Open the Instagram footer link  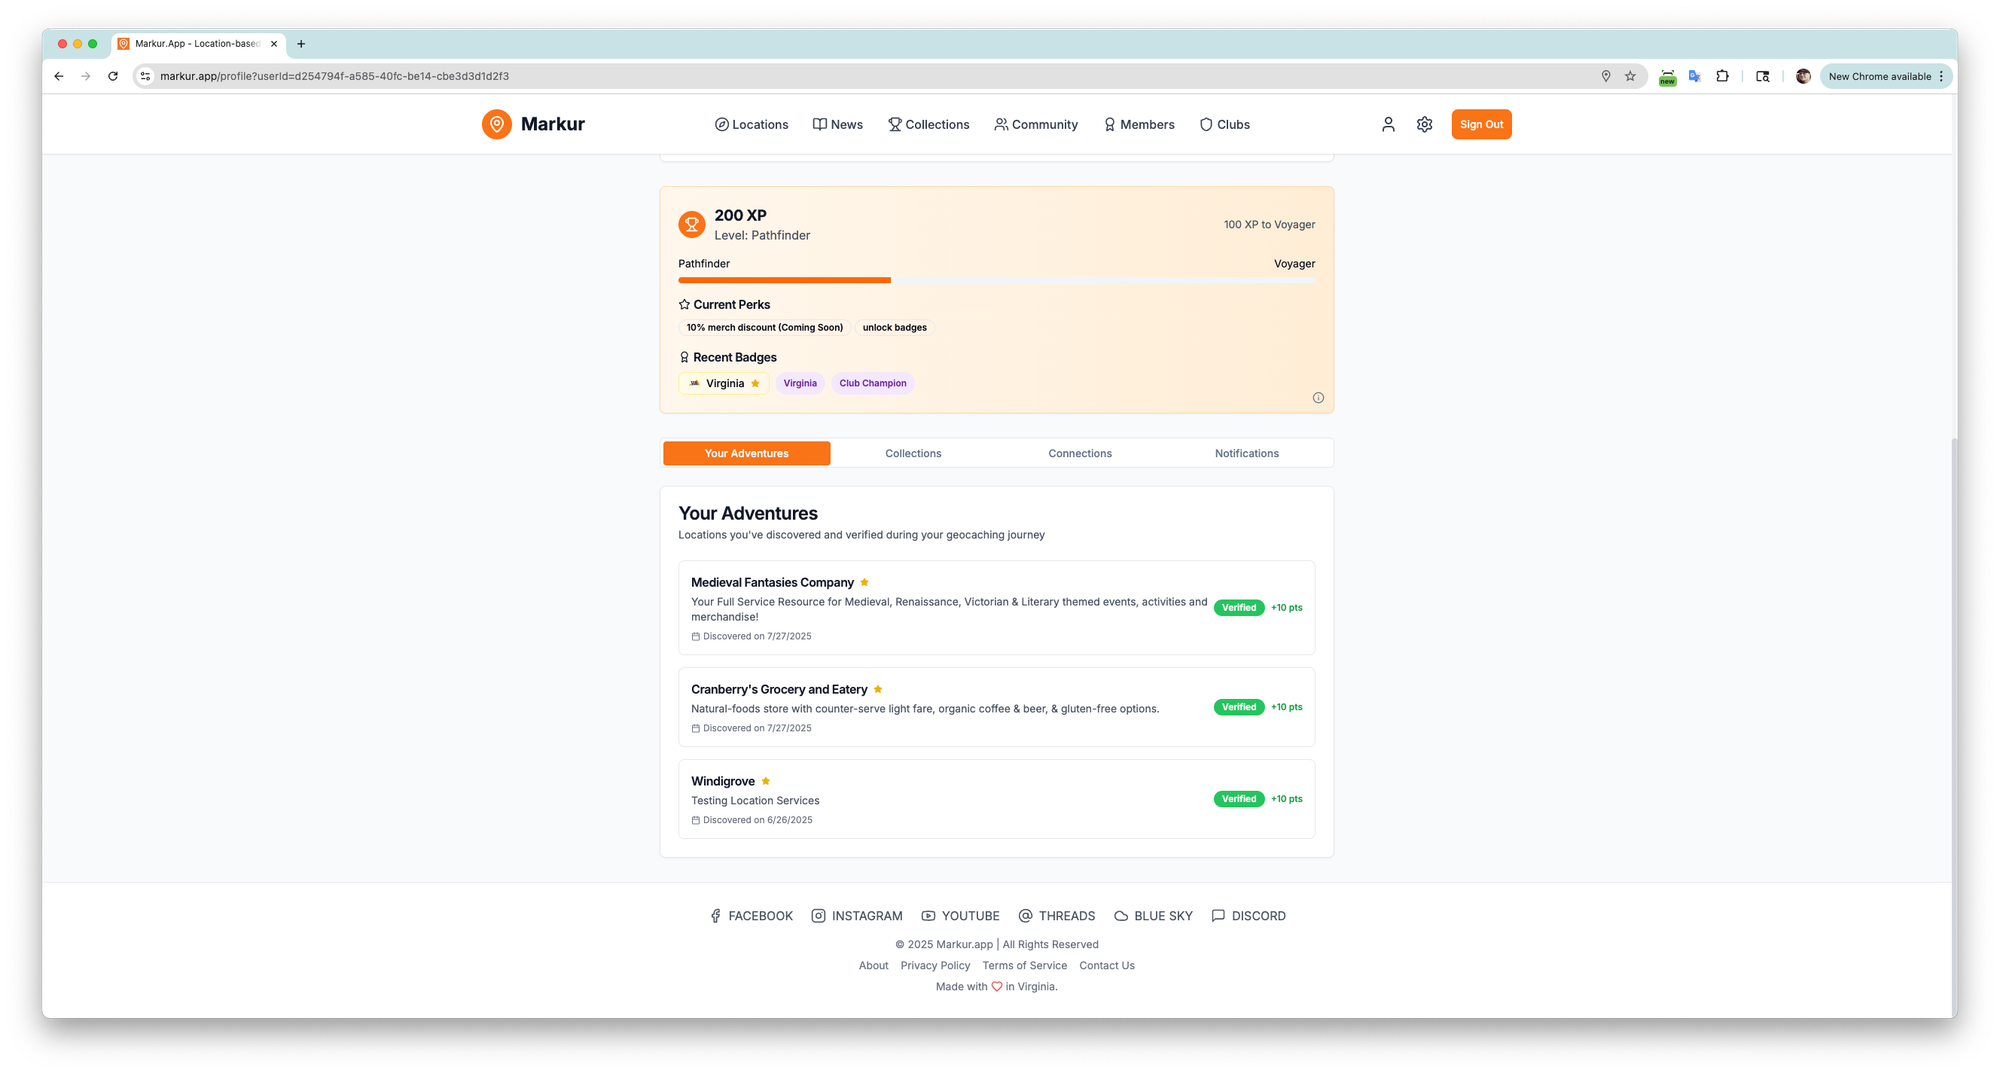[x=857, y=916]
